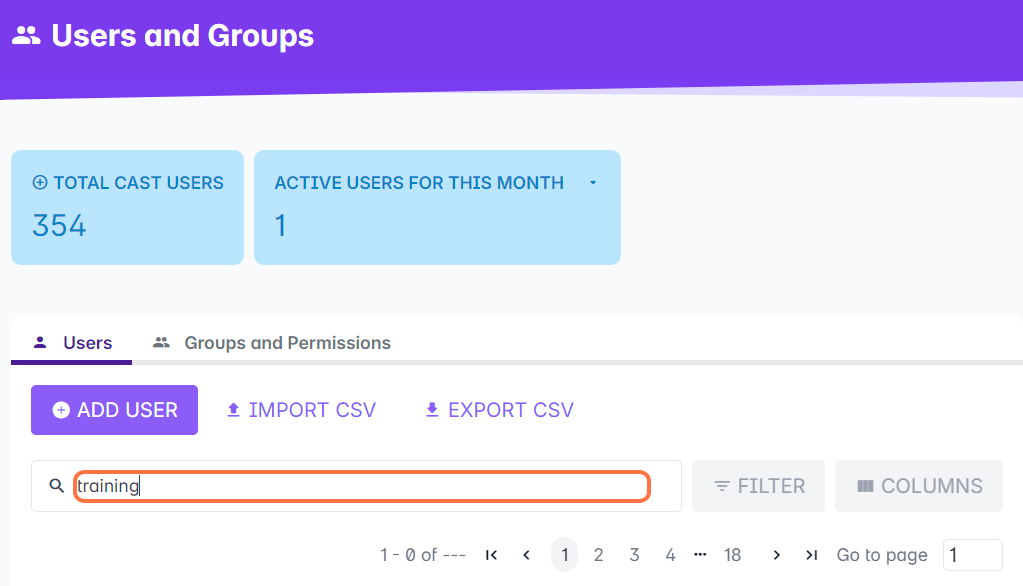Open the Filter options

[x=758, y=486]
